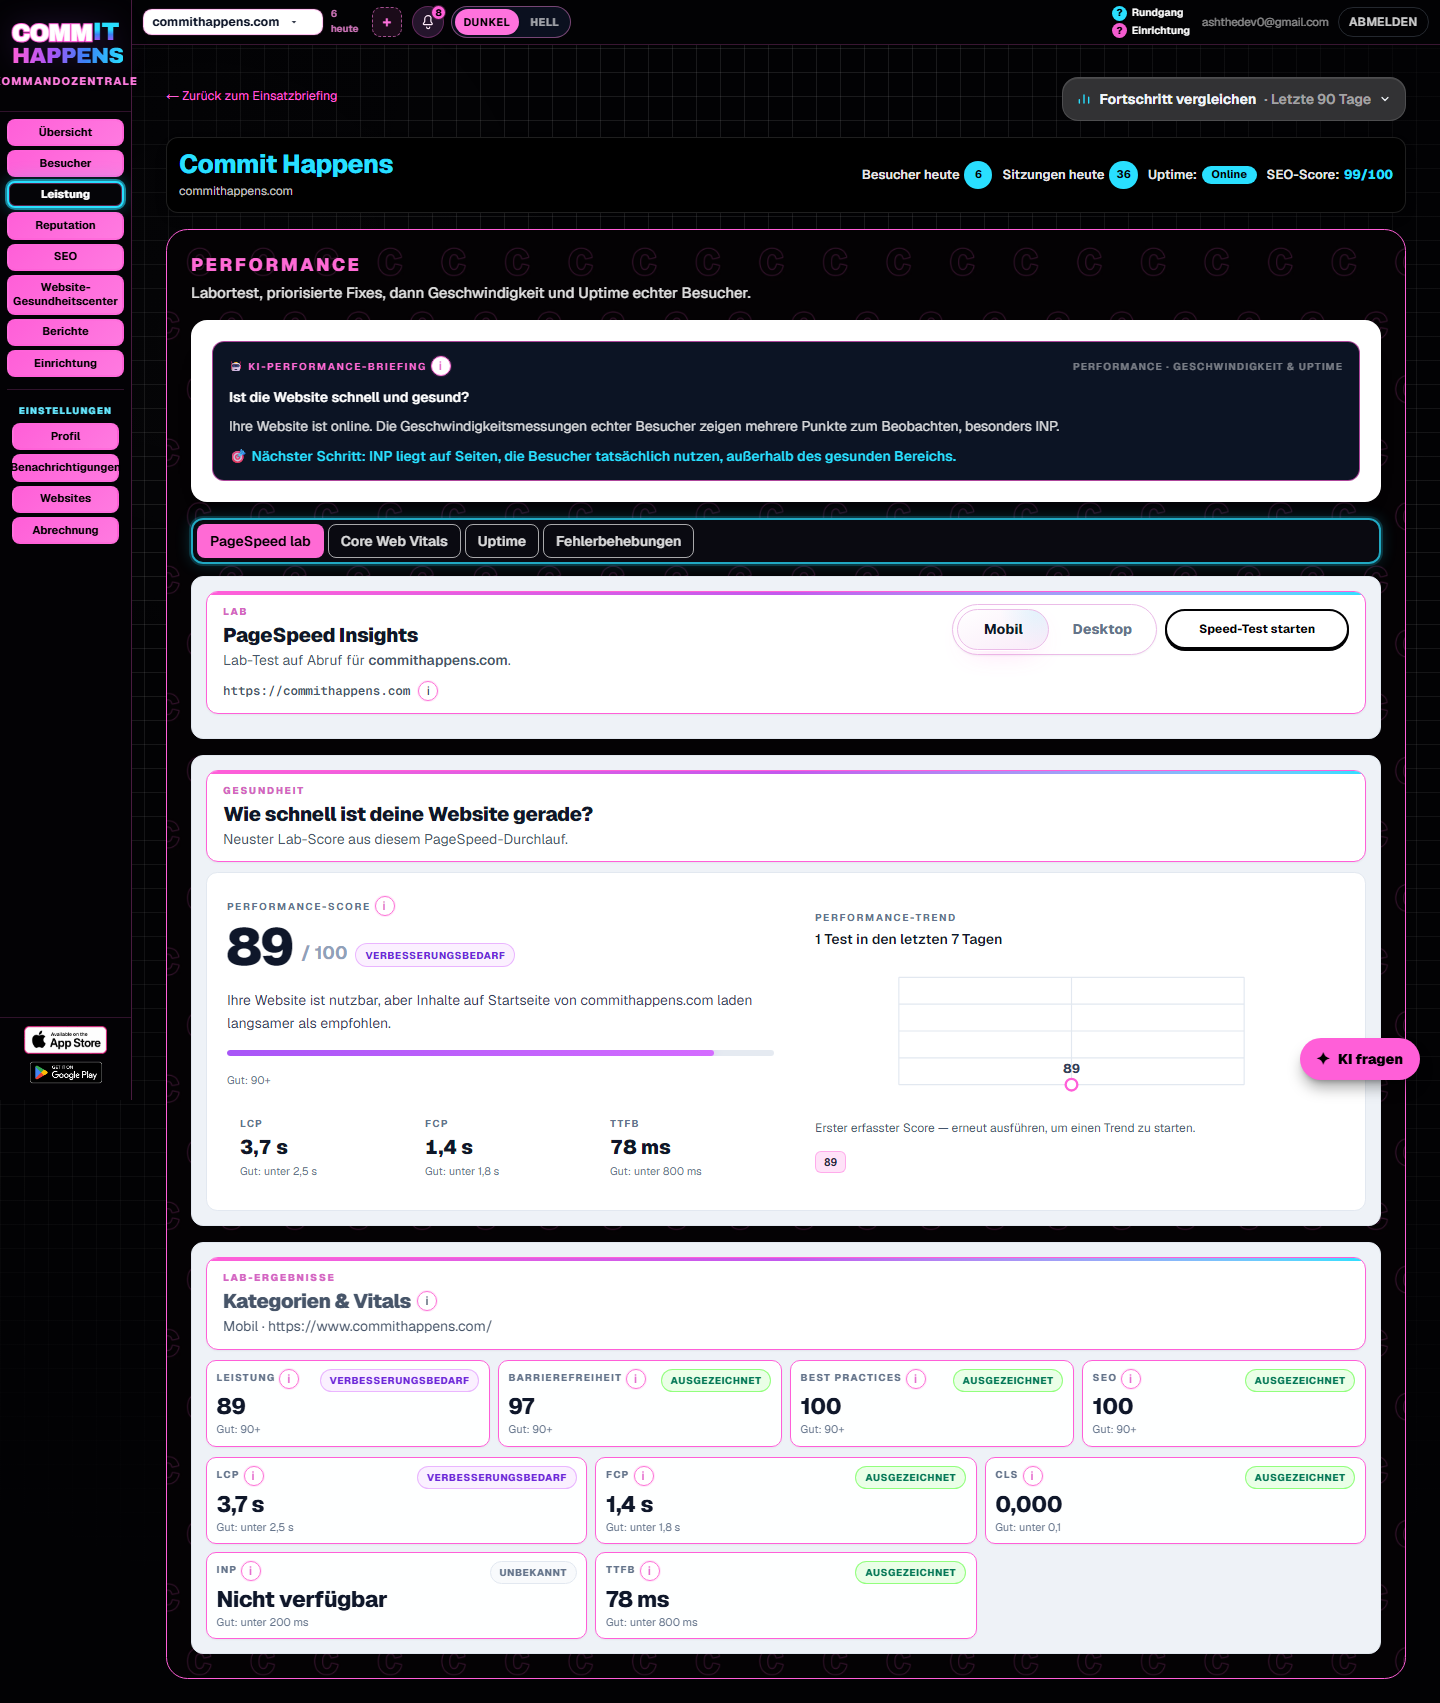Click the info icon next to Kategorien & Vitals

click(x=427, y=1301)
